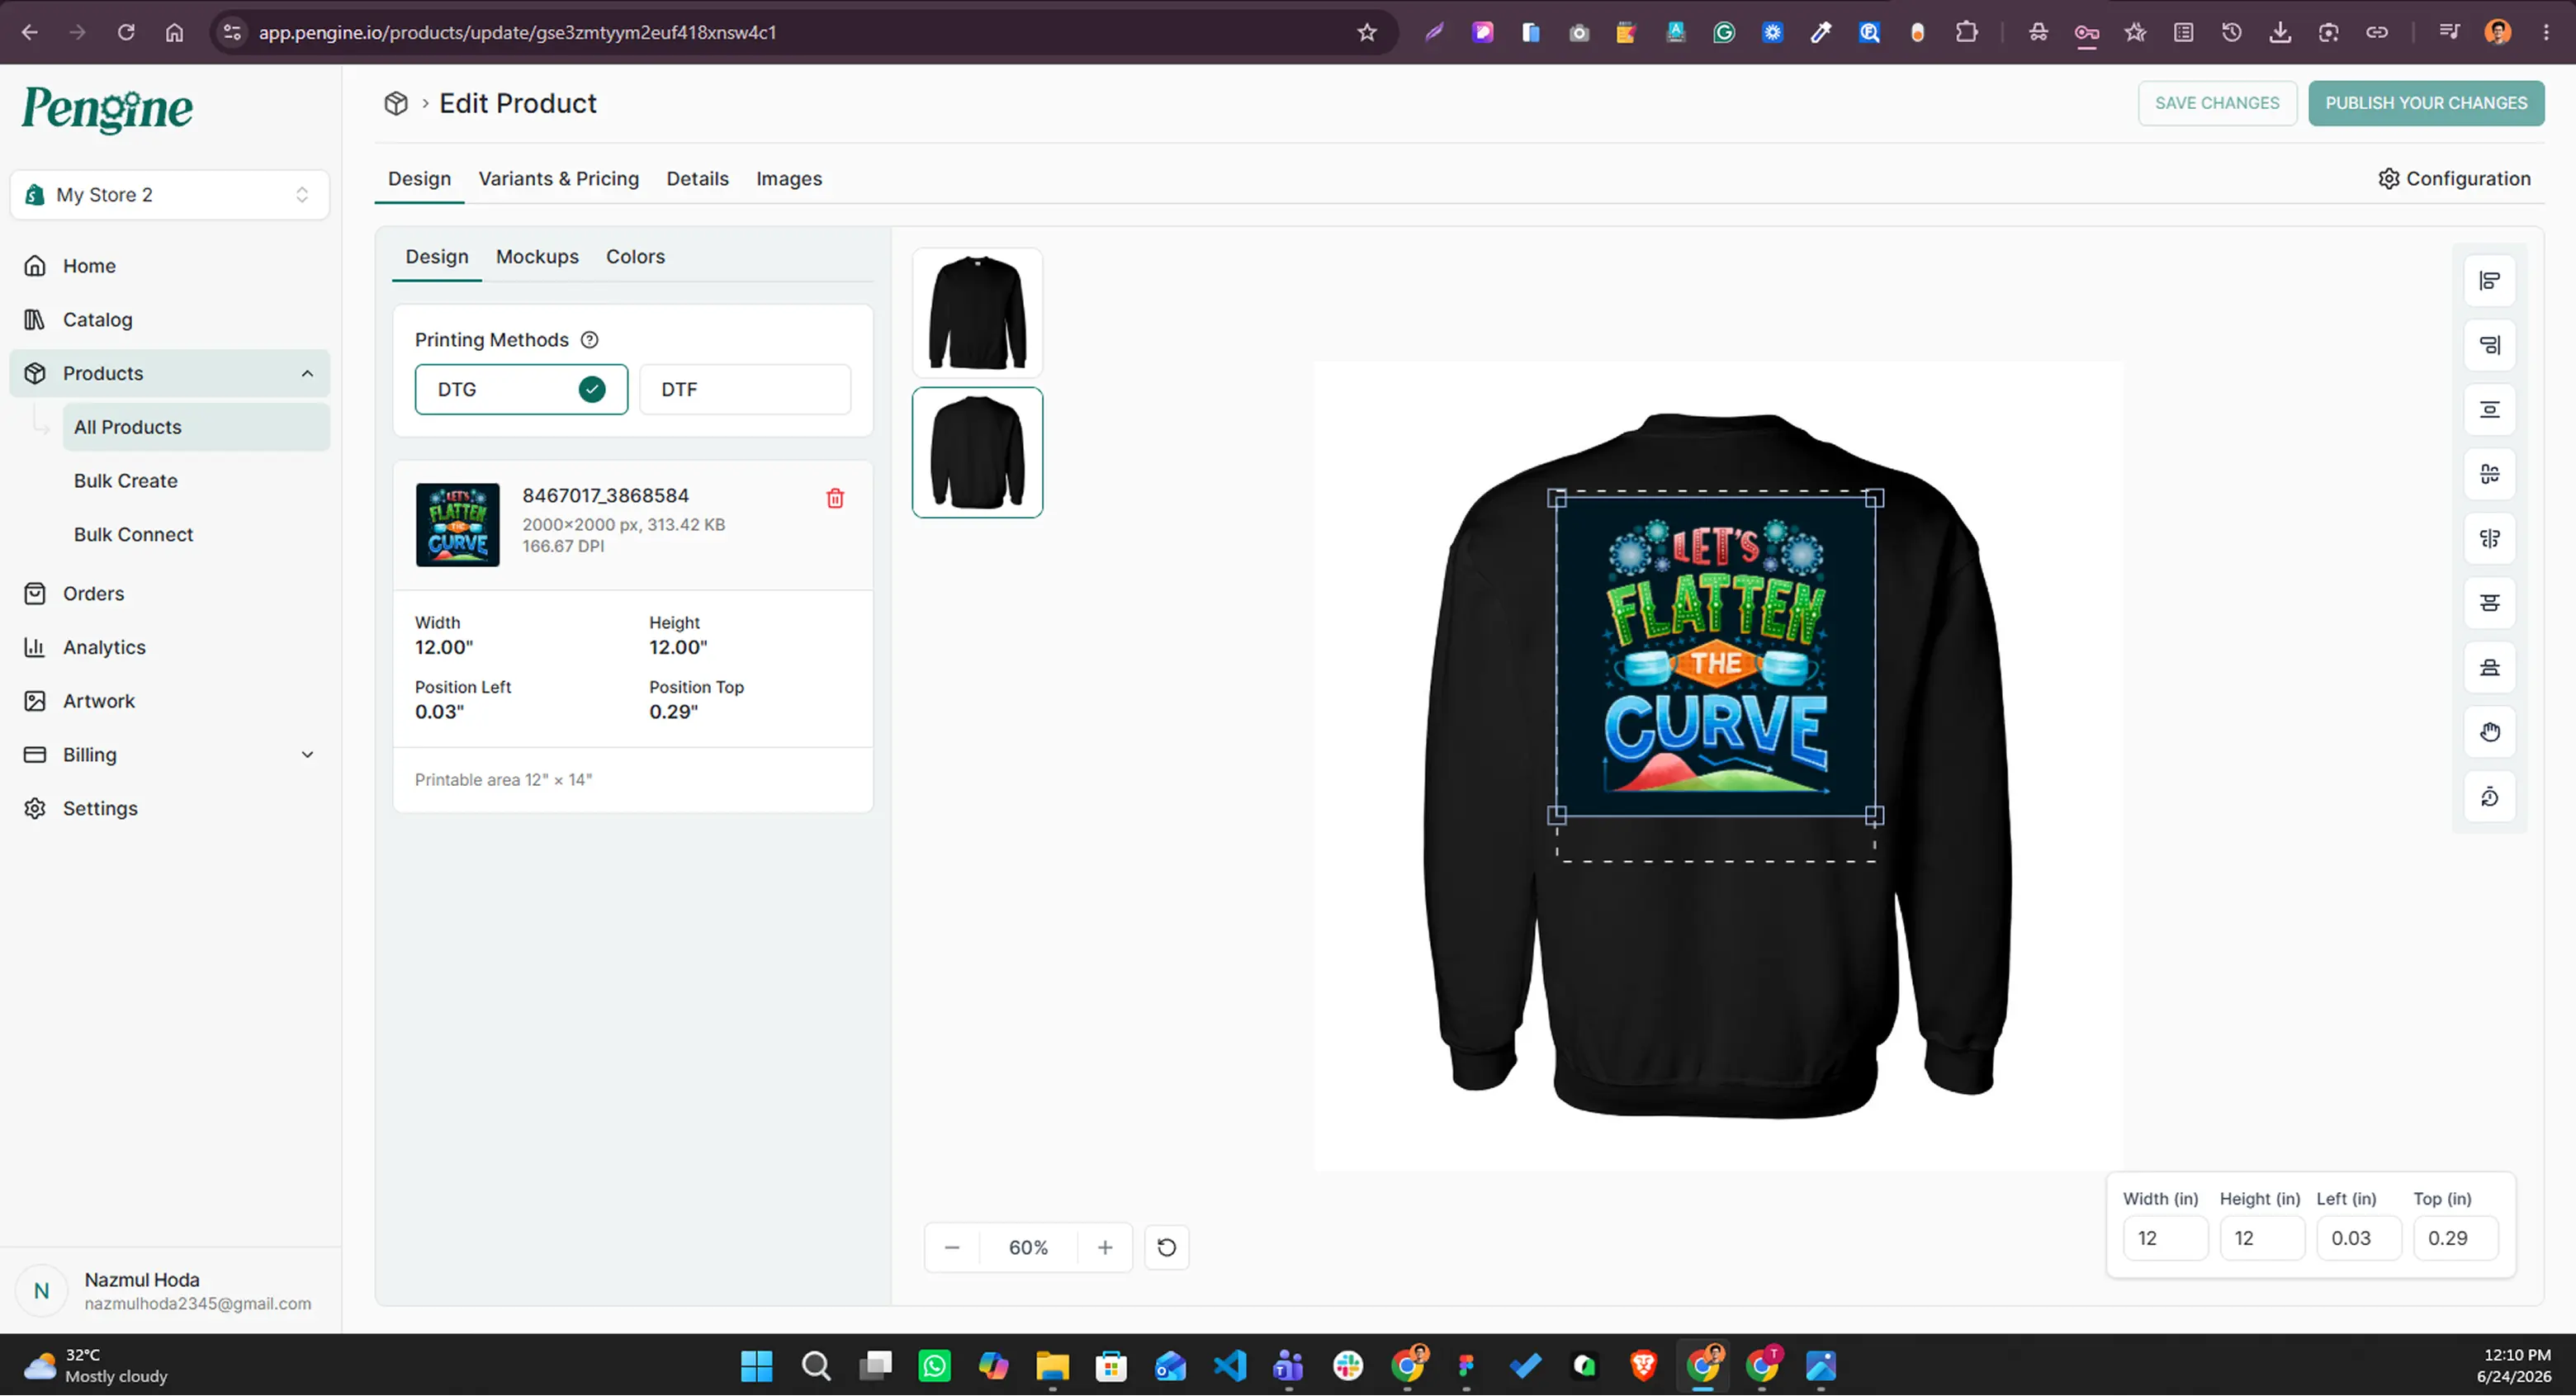Click PUBLISH YOUR CHANGES button

click(2426, 103)
